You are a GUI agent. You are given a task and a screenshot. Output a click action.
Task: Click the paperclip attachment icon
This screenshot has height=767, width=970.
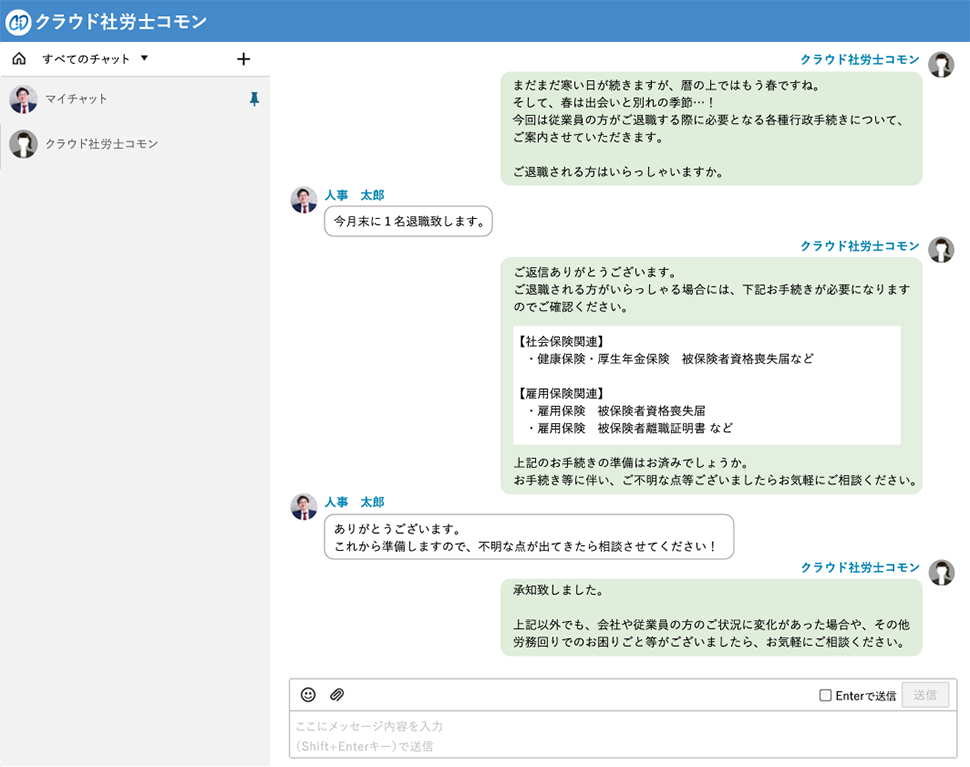(337, 695)
